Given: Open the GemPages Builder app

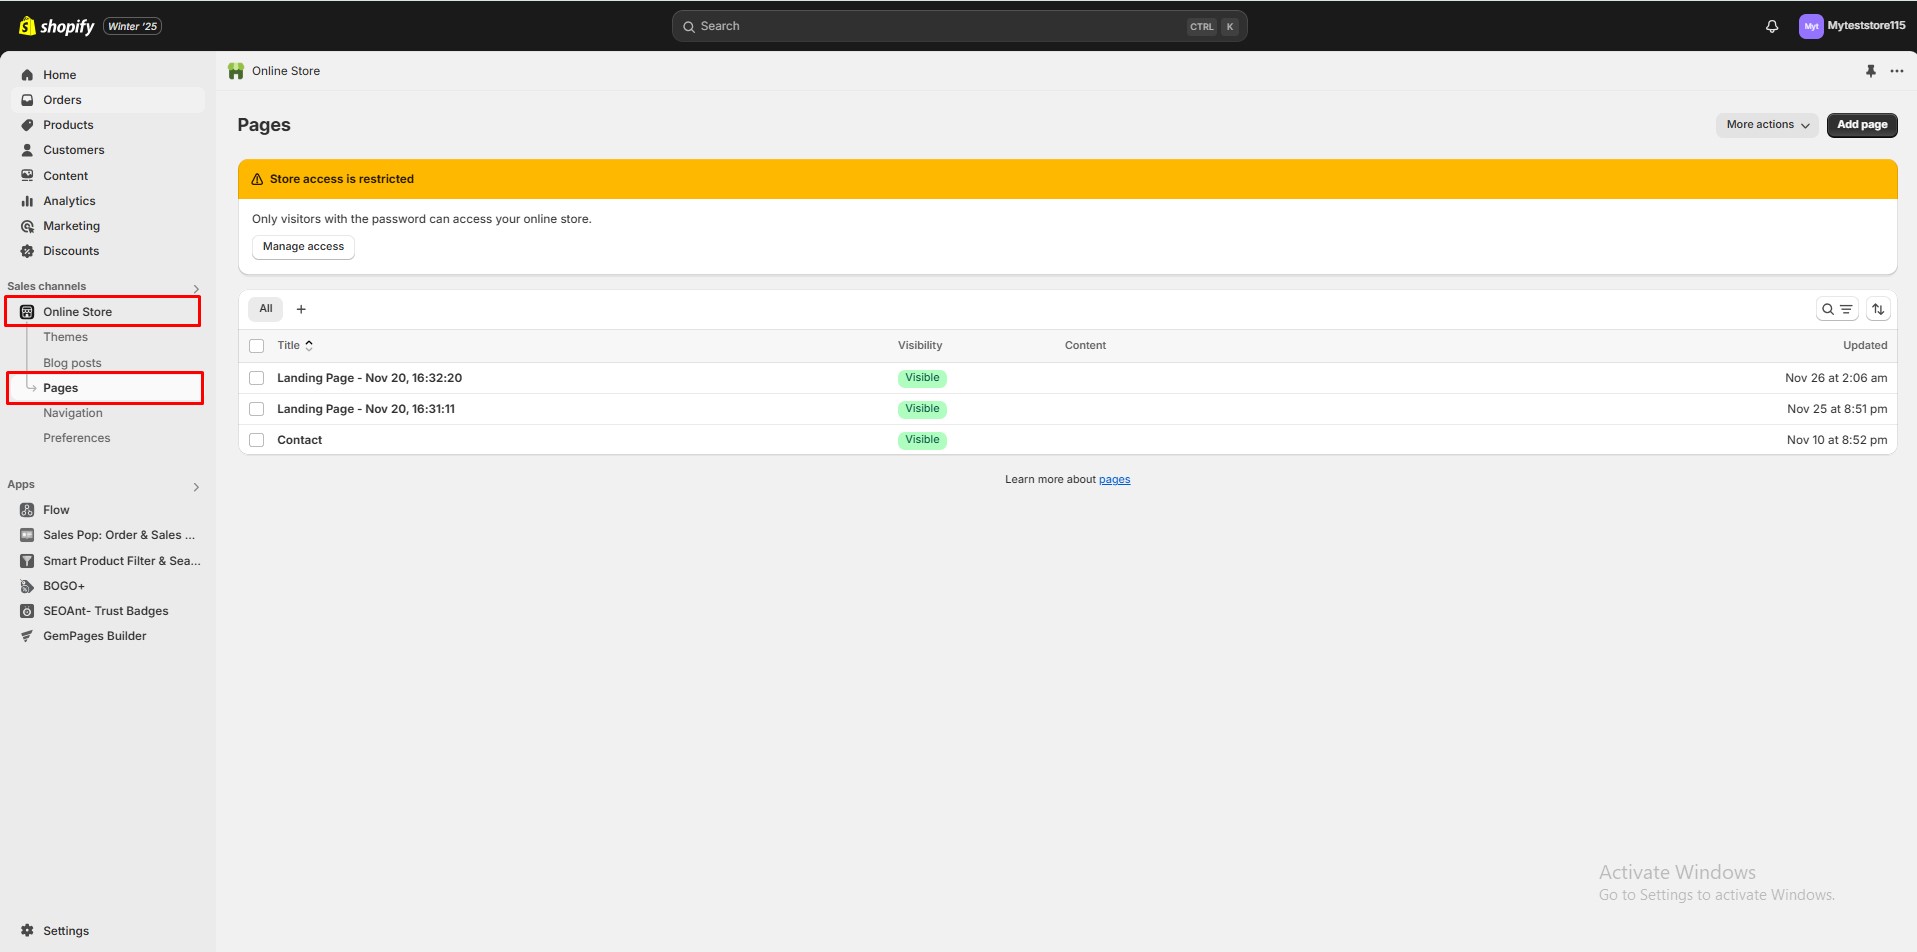Looking at the screenshot, I should pyautogui.click(x=95, y=635).
